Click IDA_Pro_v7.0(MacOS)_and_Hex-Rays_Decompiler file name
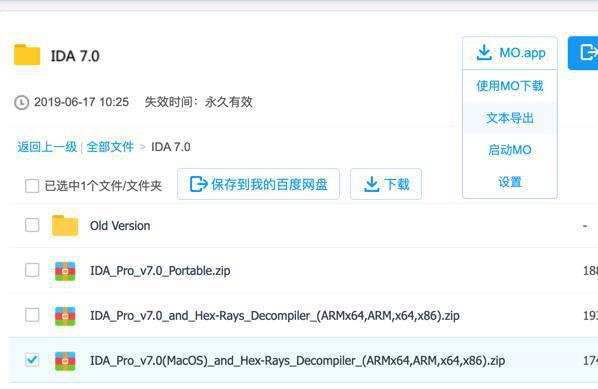Screen dimensions: 598x389 pos(297,361)
